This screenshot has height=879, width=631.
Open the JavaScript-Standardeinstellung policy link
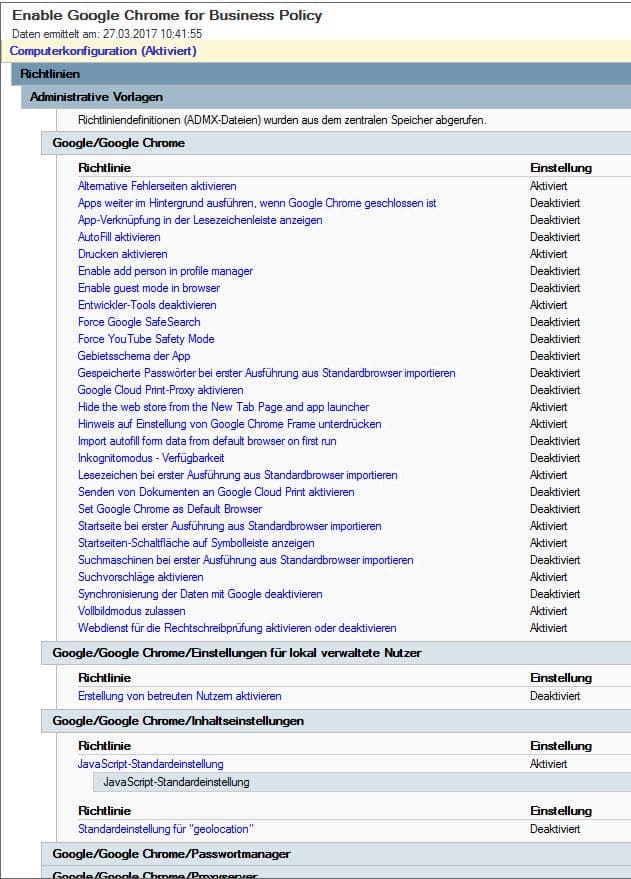pyautogui.click(x=151, y=764)
